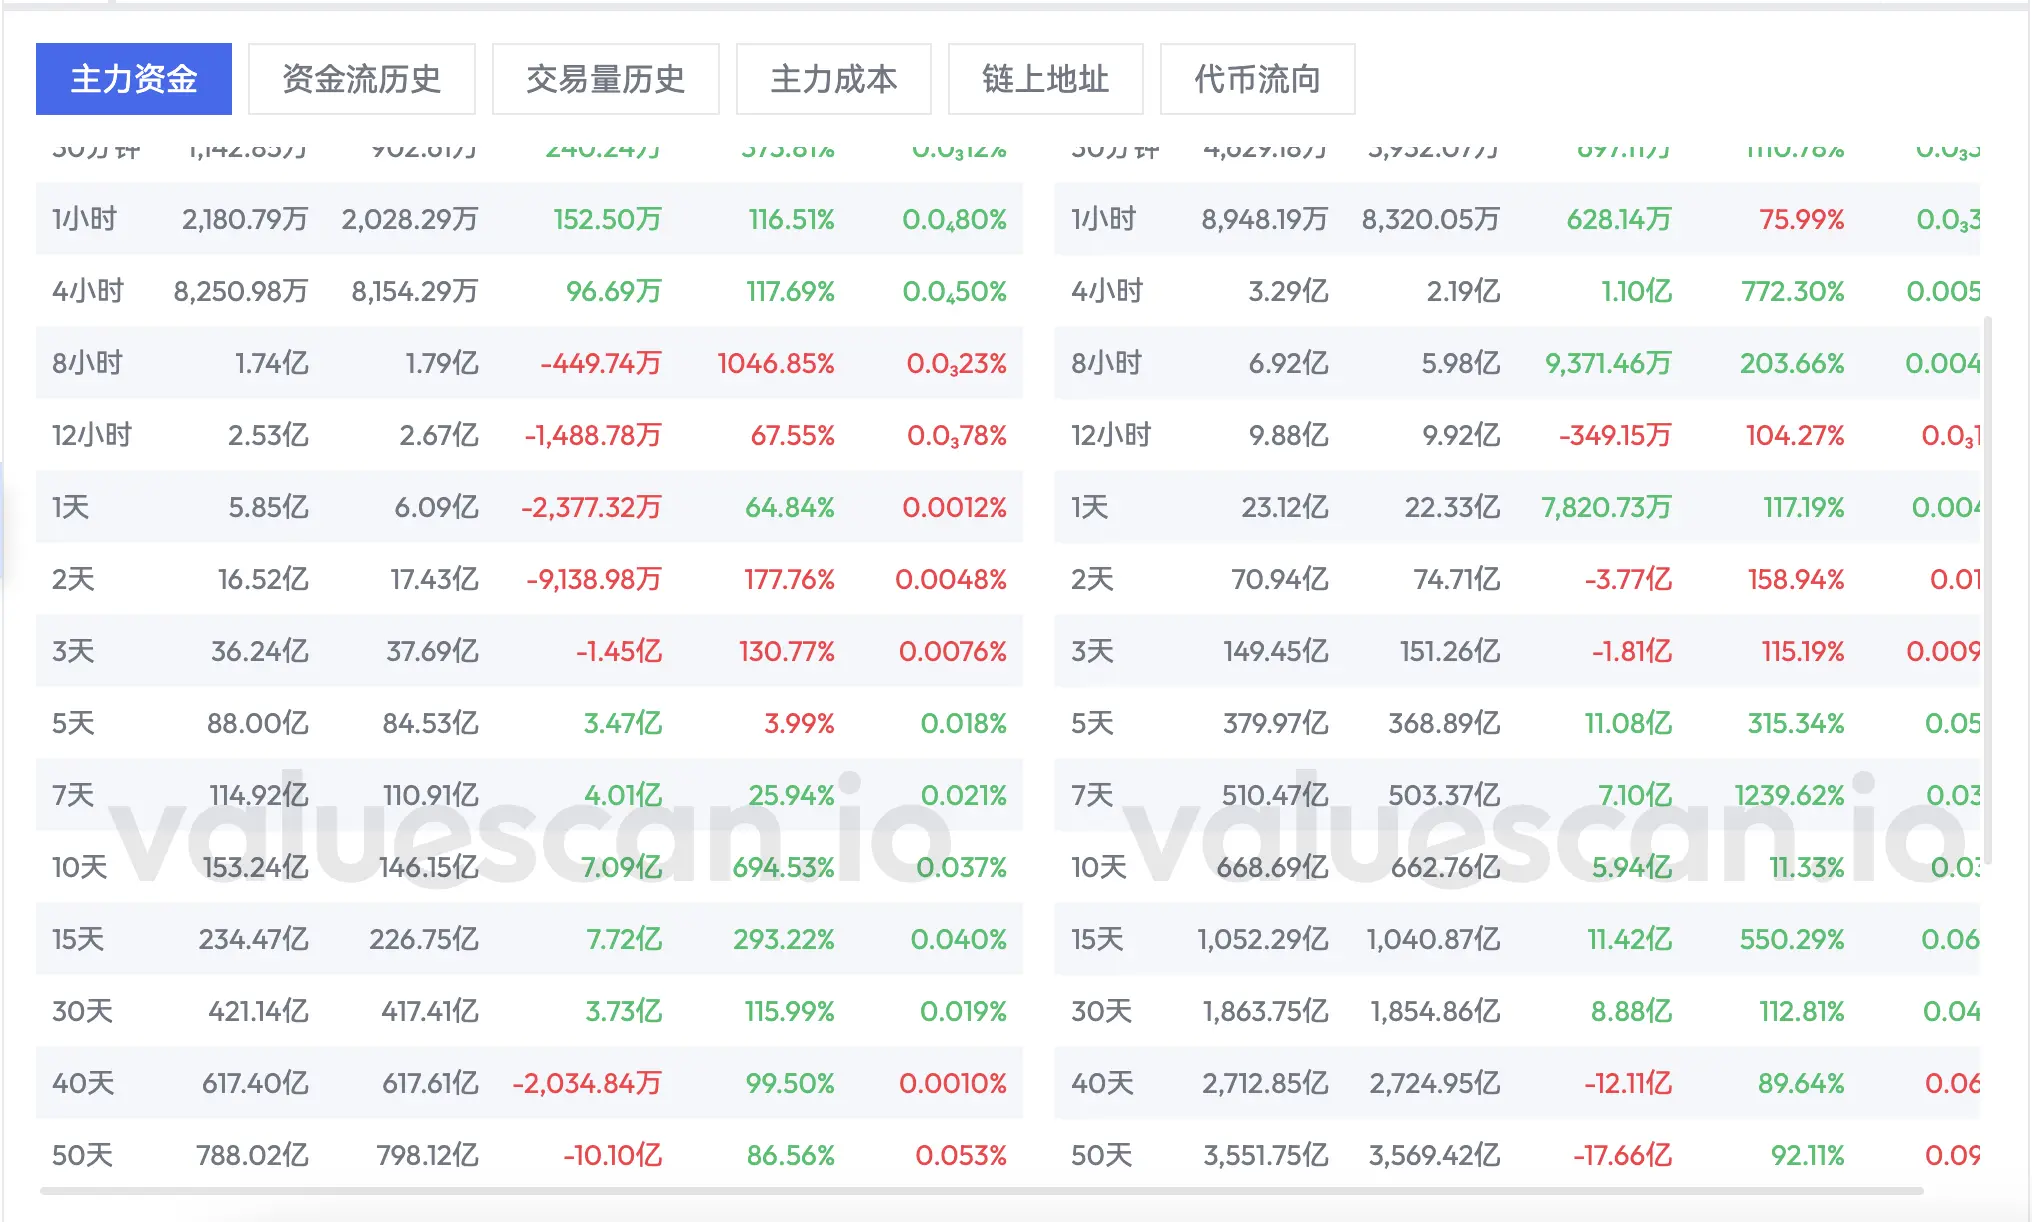
Task: Click the 1046.85% percentage cell
Action: coord(775,363)
